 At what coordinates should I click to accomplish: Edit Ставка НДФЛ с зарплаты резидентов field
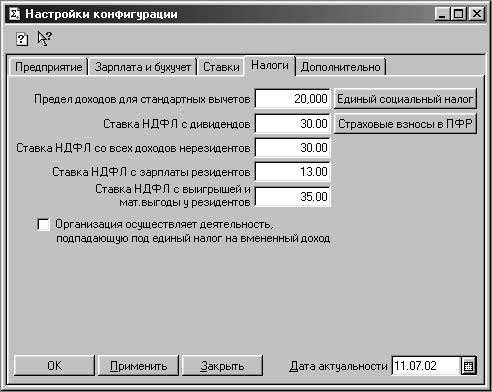292,172
